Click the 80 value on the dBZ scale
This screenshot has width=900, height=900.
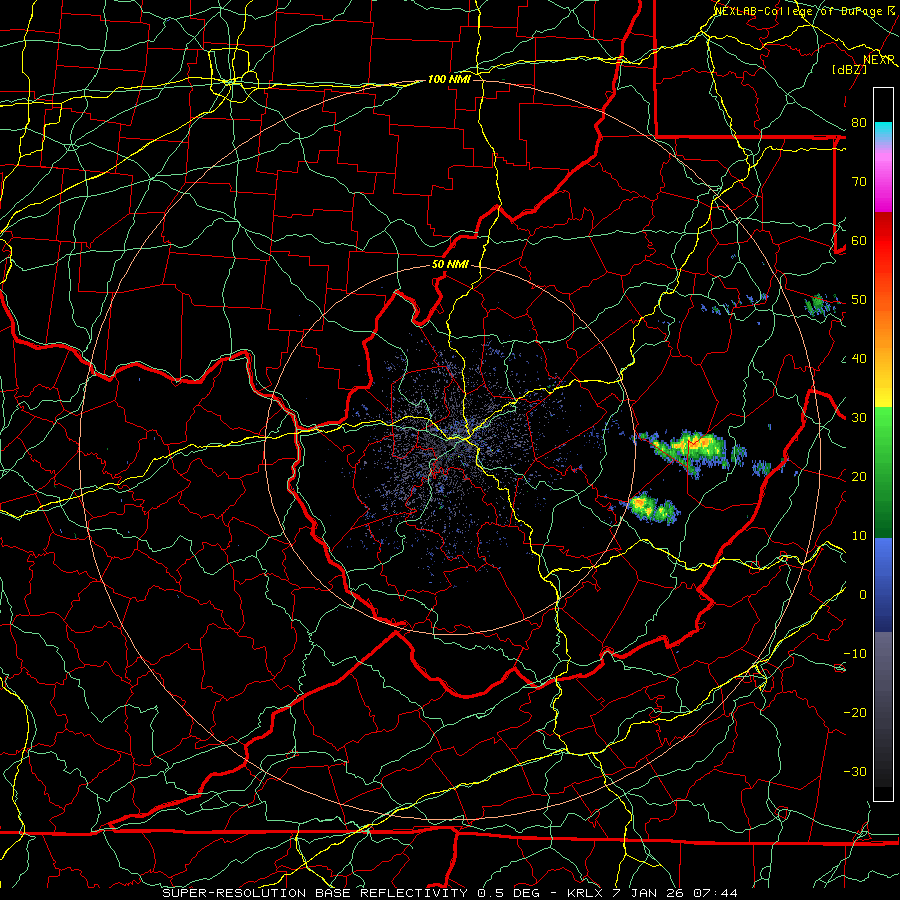click(859, 123)
